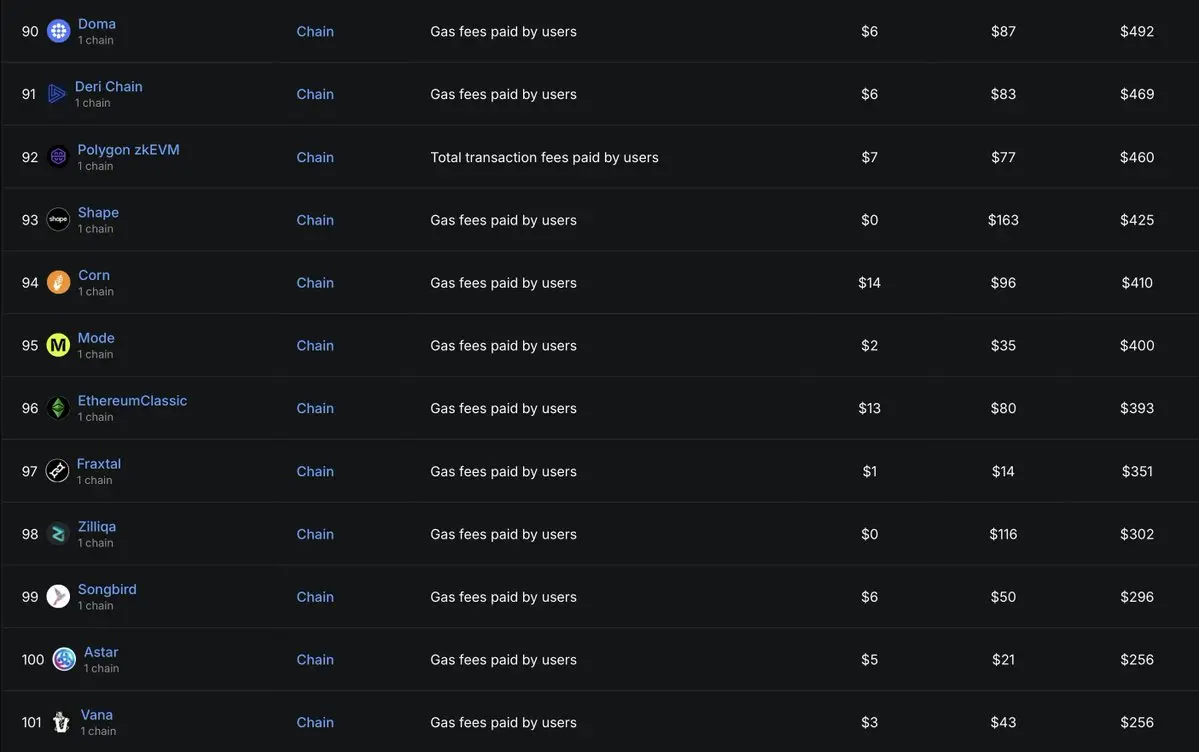1199x752 pixels.
Task: Click the Astar logo icon
Action: click(x=64, y=659)
